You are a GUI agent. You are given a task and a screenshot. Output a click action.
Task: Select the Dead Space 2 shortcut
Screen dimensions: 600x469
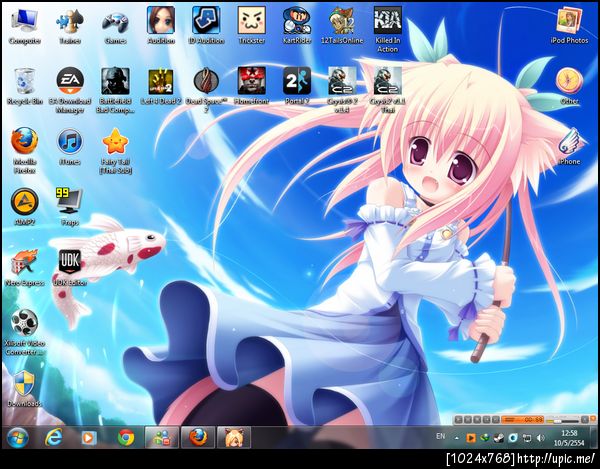[206, 91]
